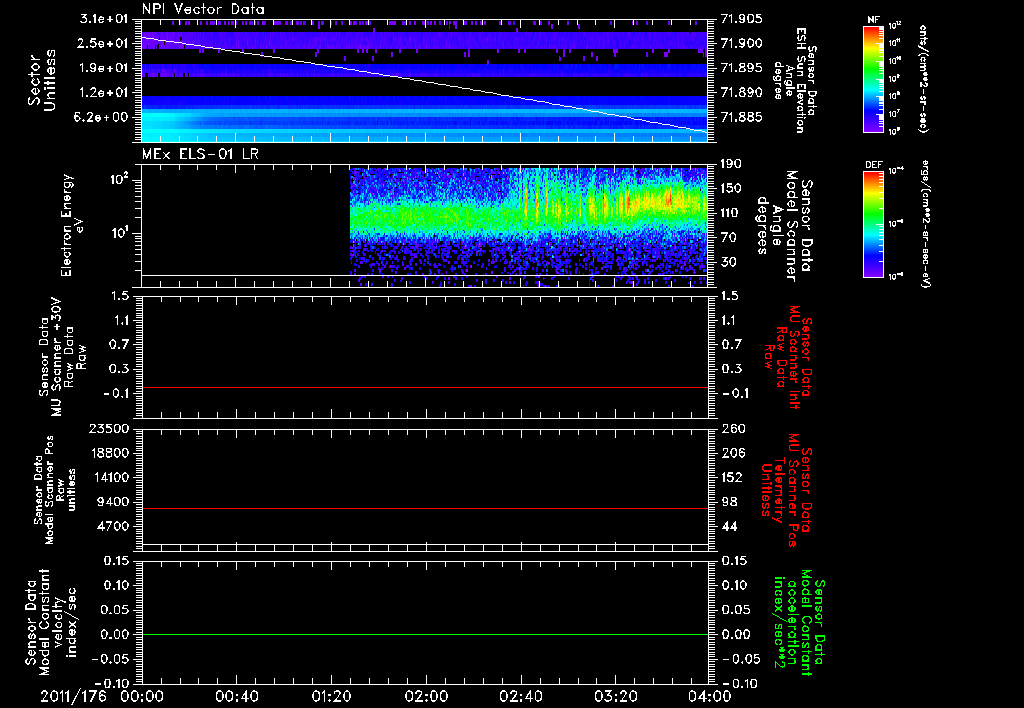Click the NF color scale bar
This screenshot has height=708, width=1024.
coord(870,79)
